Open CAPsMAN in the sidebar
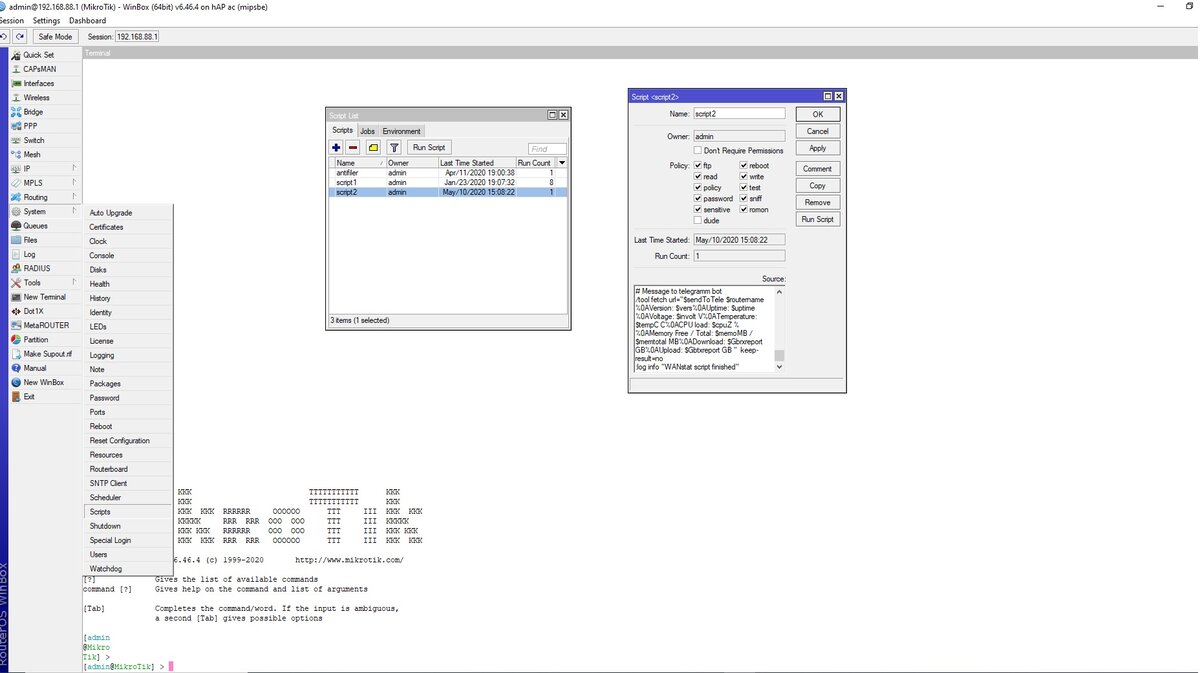 [x=39, y=69]
